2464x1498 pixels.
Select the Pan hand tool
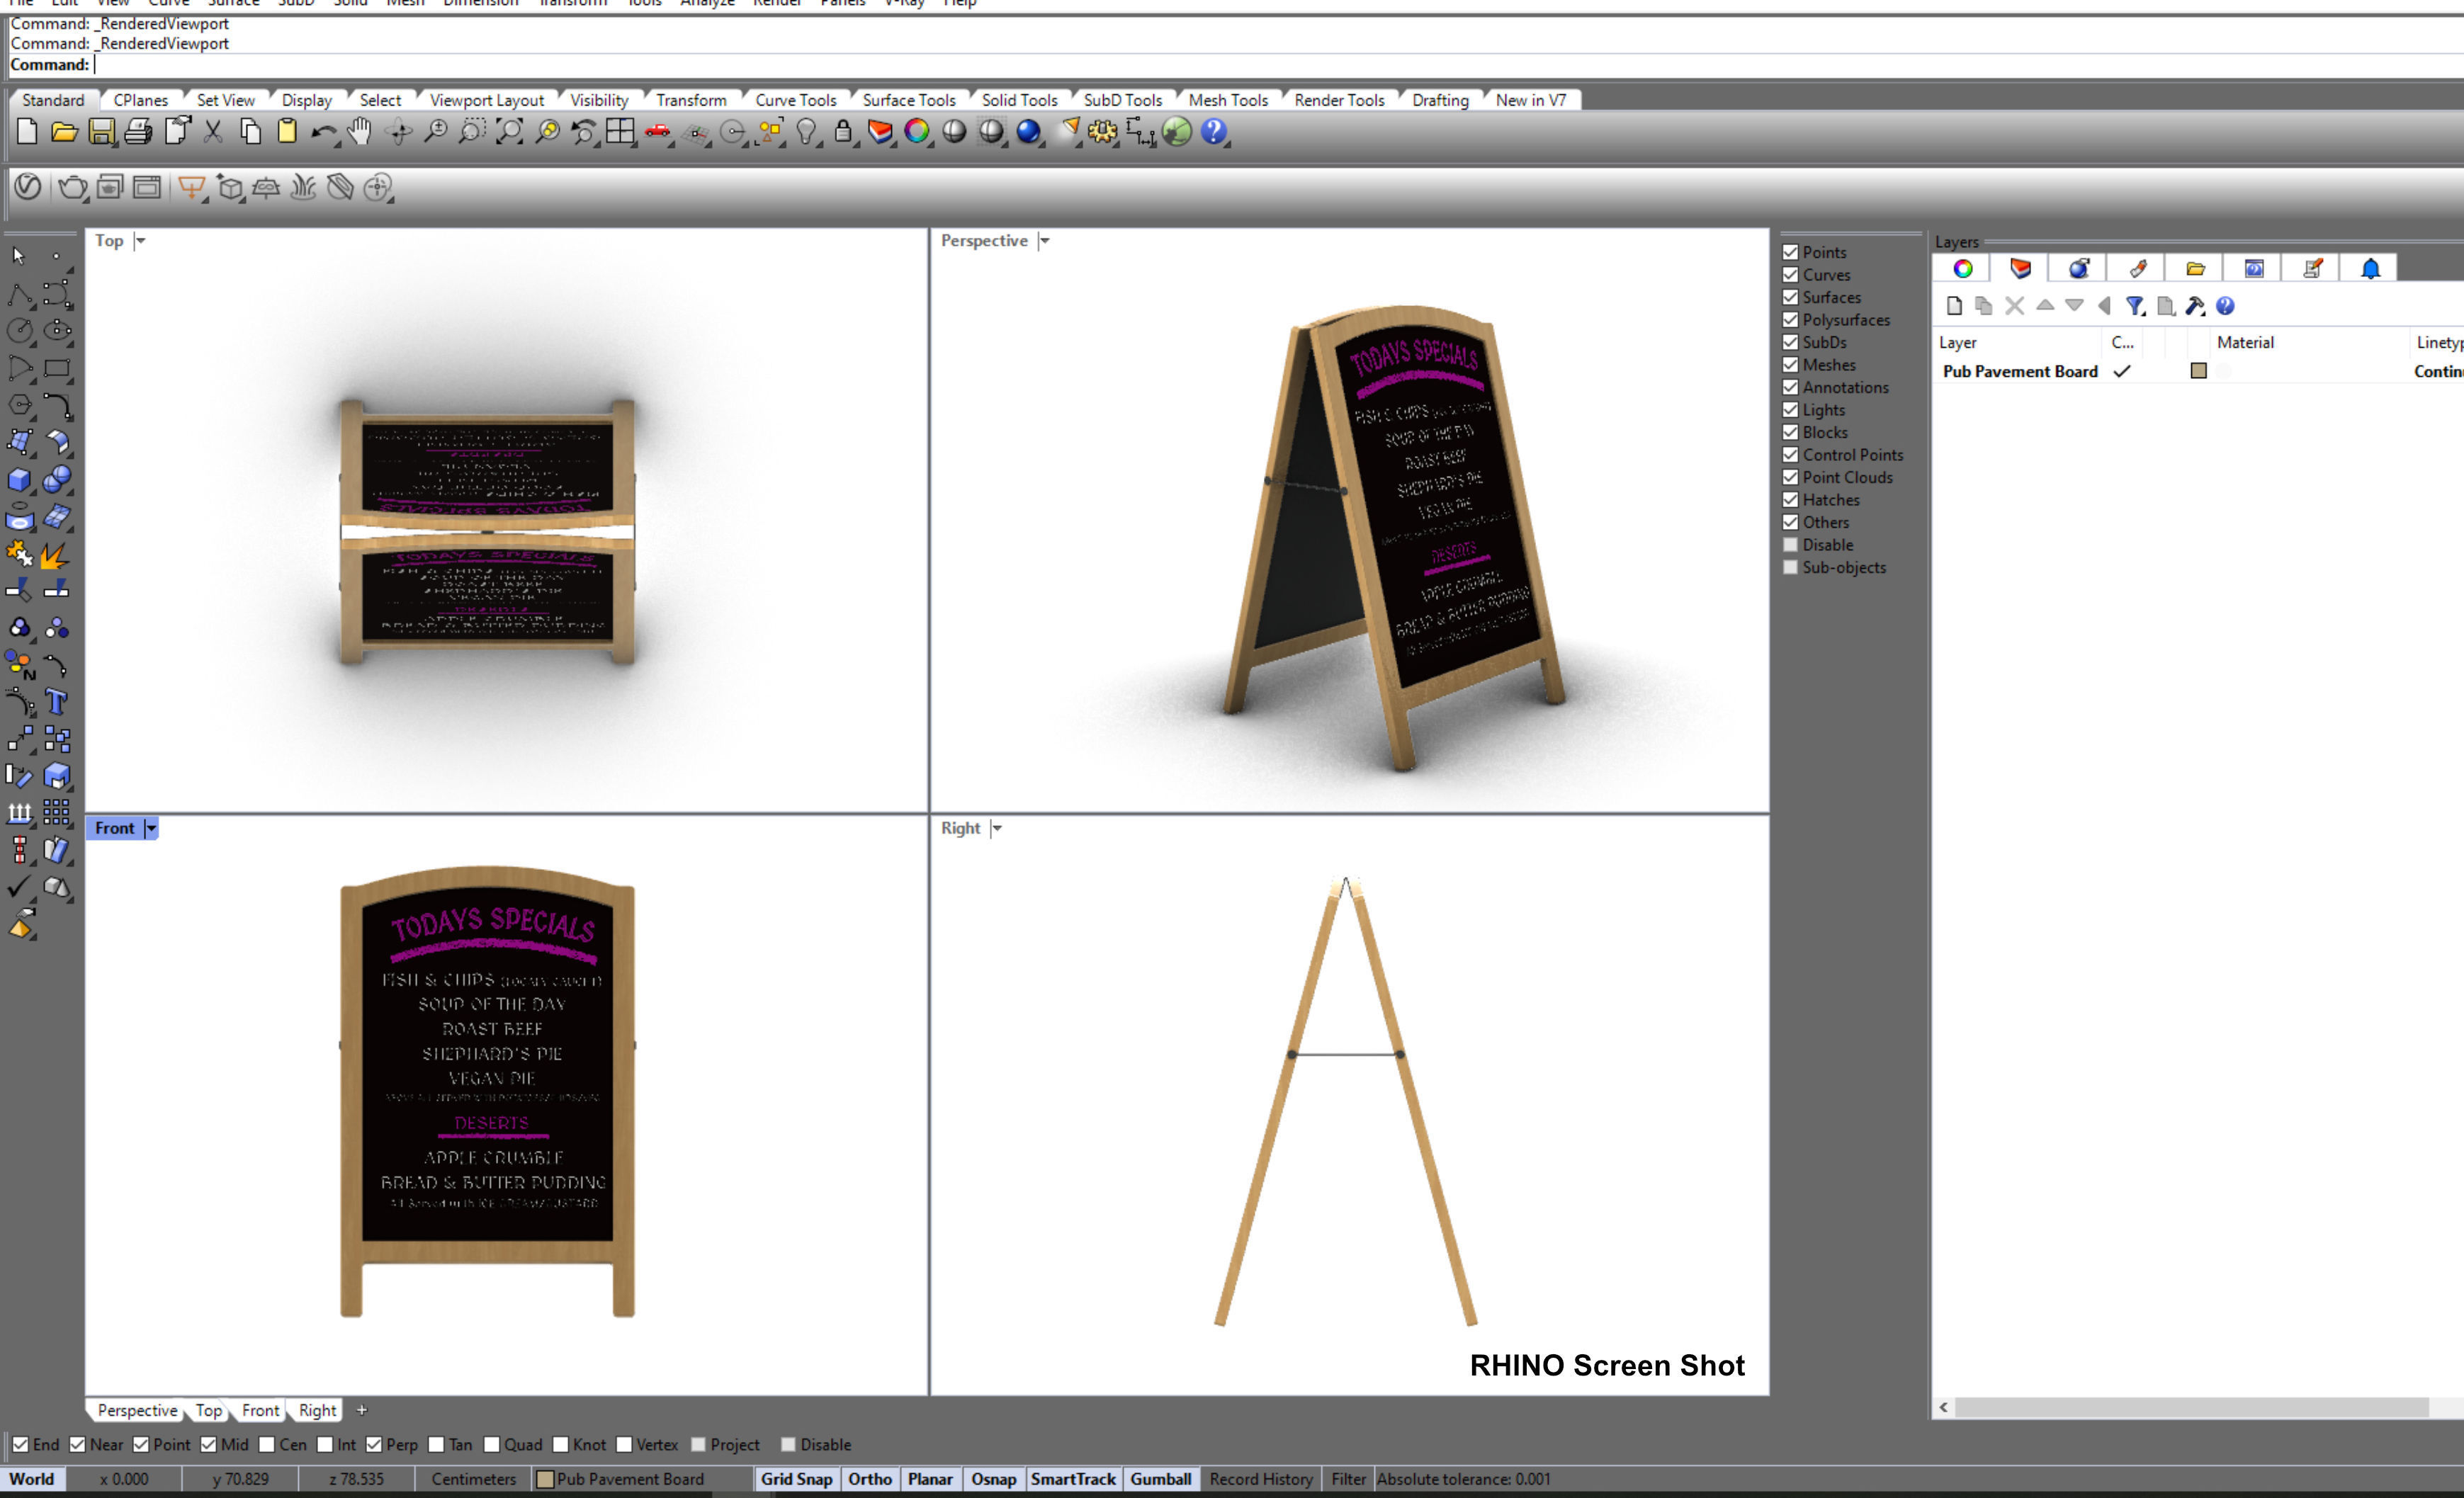(x=360, y=132)
